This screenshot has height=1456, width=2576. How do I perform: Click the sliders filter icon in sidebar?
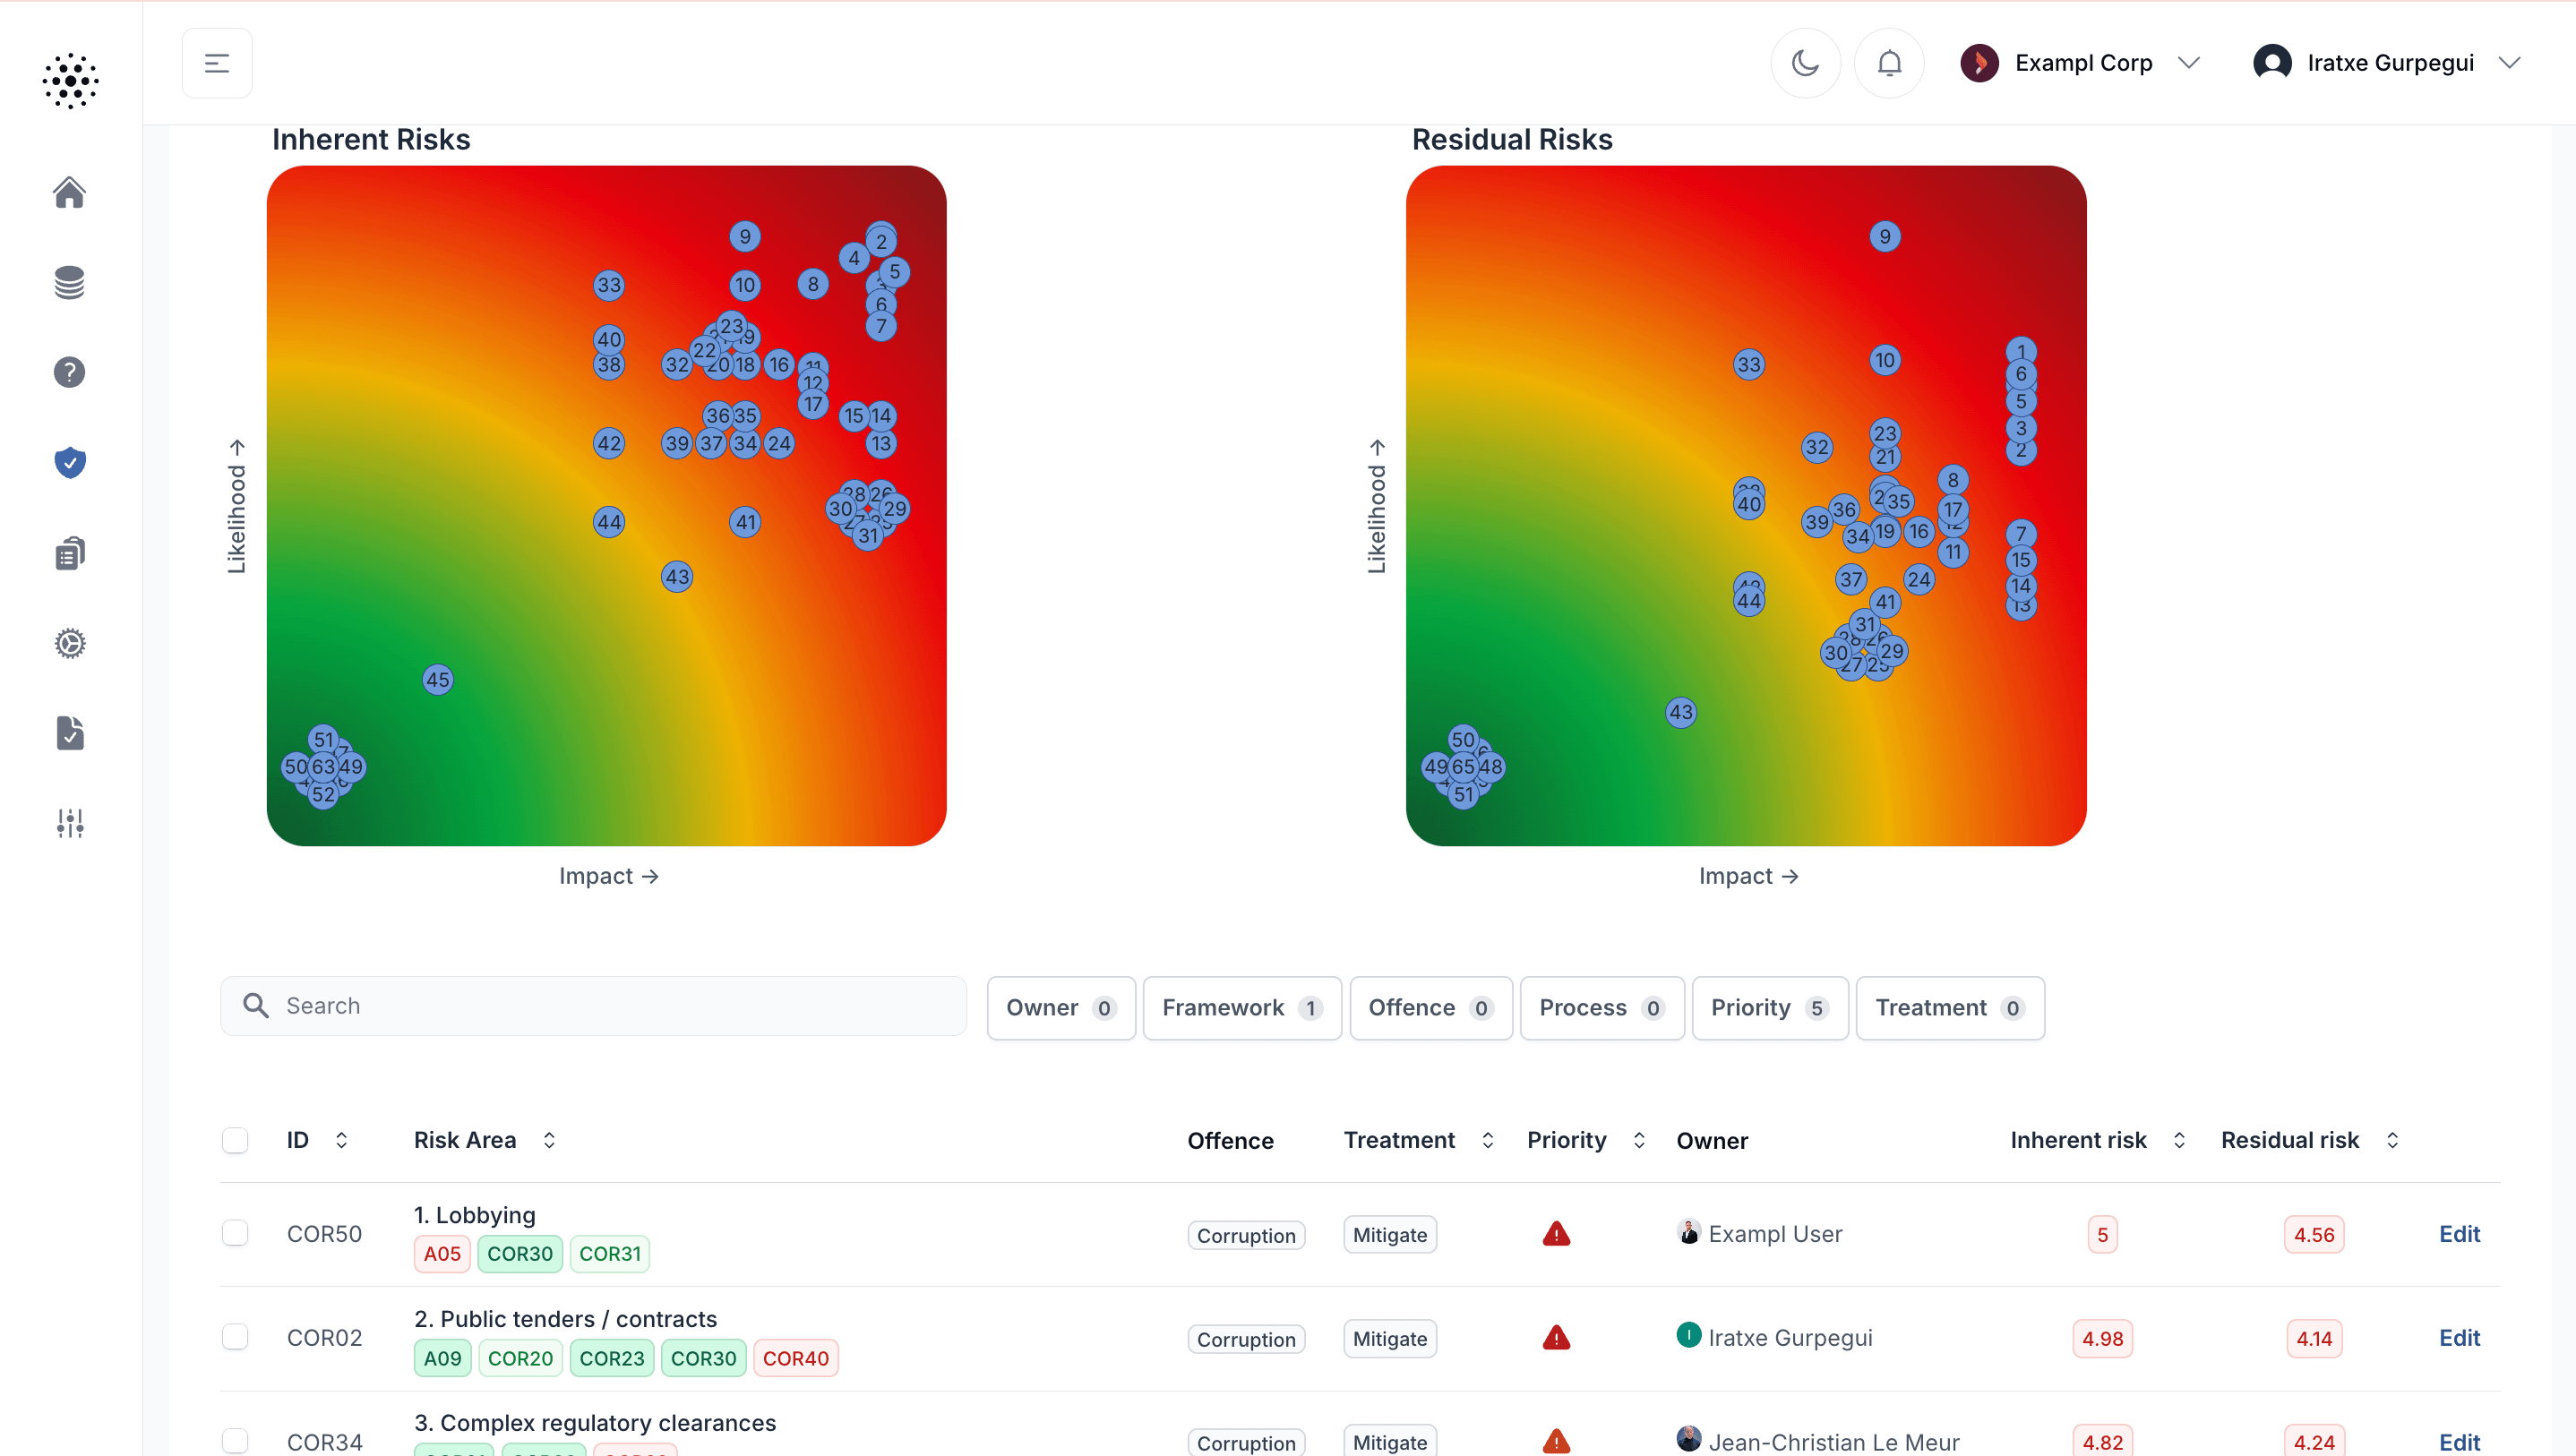click(x=69, y=823)
